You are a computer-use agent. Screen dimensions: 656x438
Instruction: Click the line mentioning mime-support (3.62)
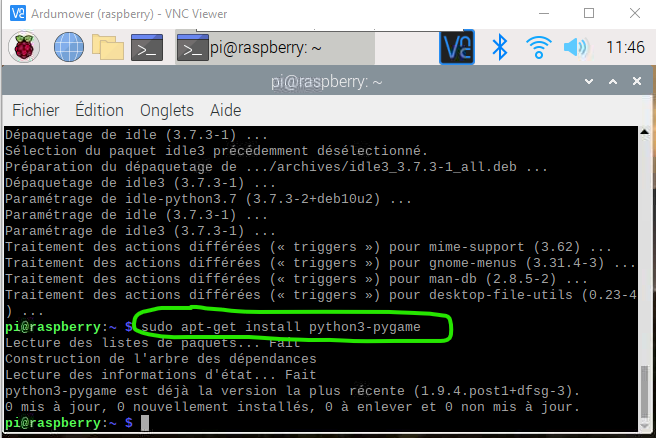coord(308,247)
